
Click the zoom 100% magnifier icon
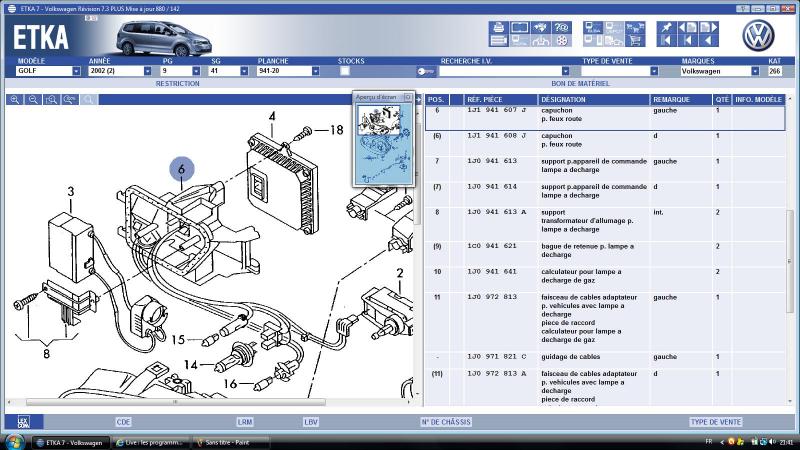[70, 99]
